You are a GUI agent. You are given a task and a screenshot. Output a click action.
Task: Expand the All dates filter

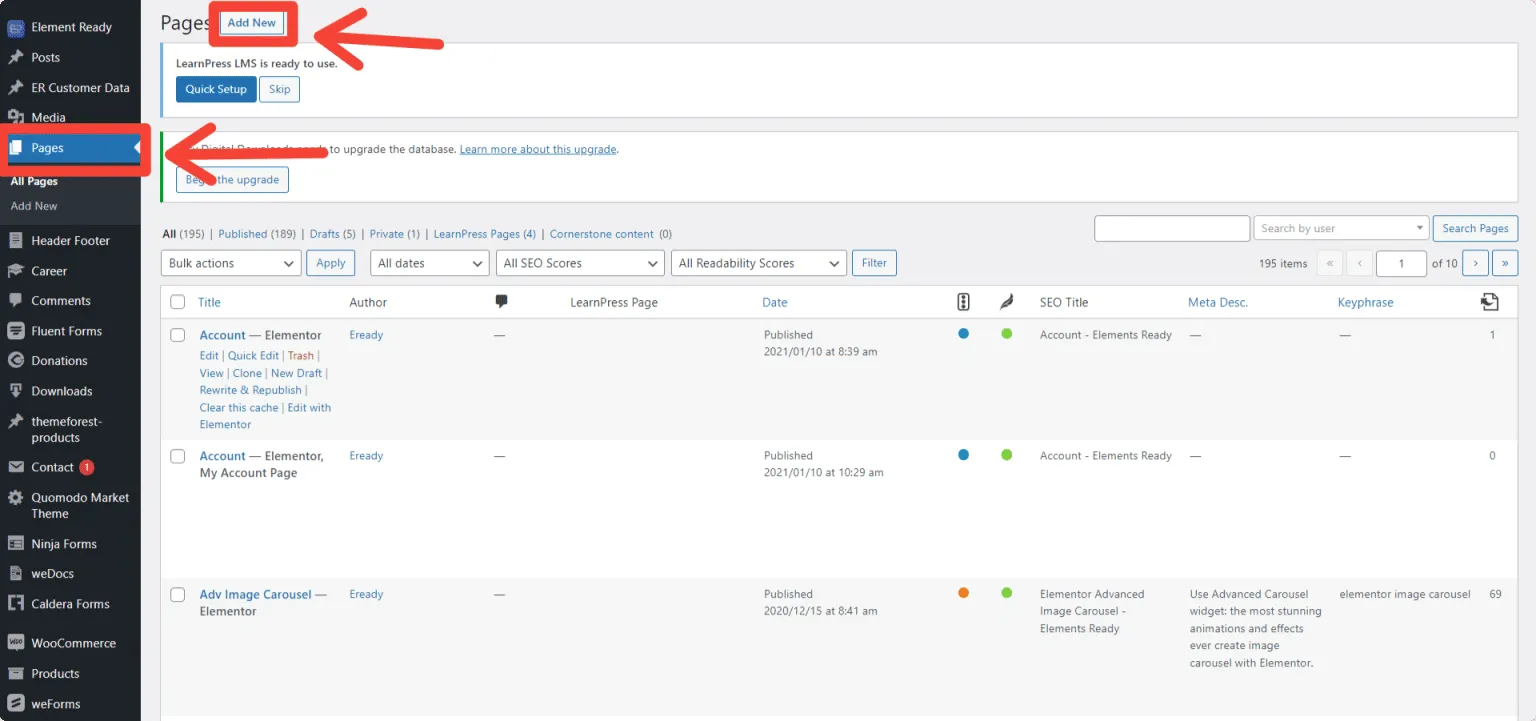(x=429, y=262)
